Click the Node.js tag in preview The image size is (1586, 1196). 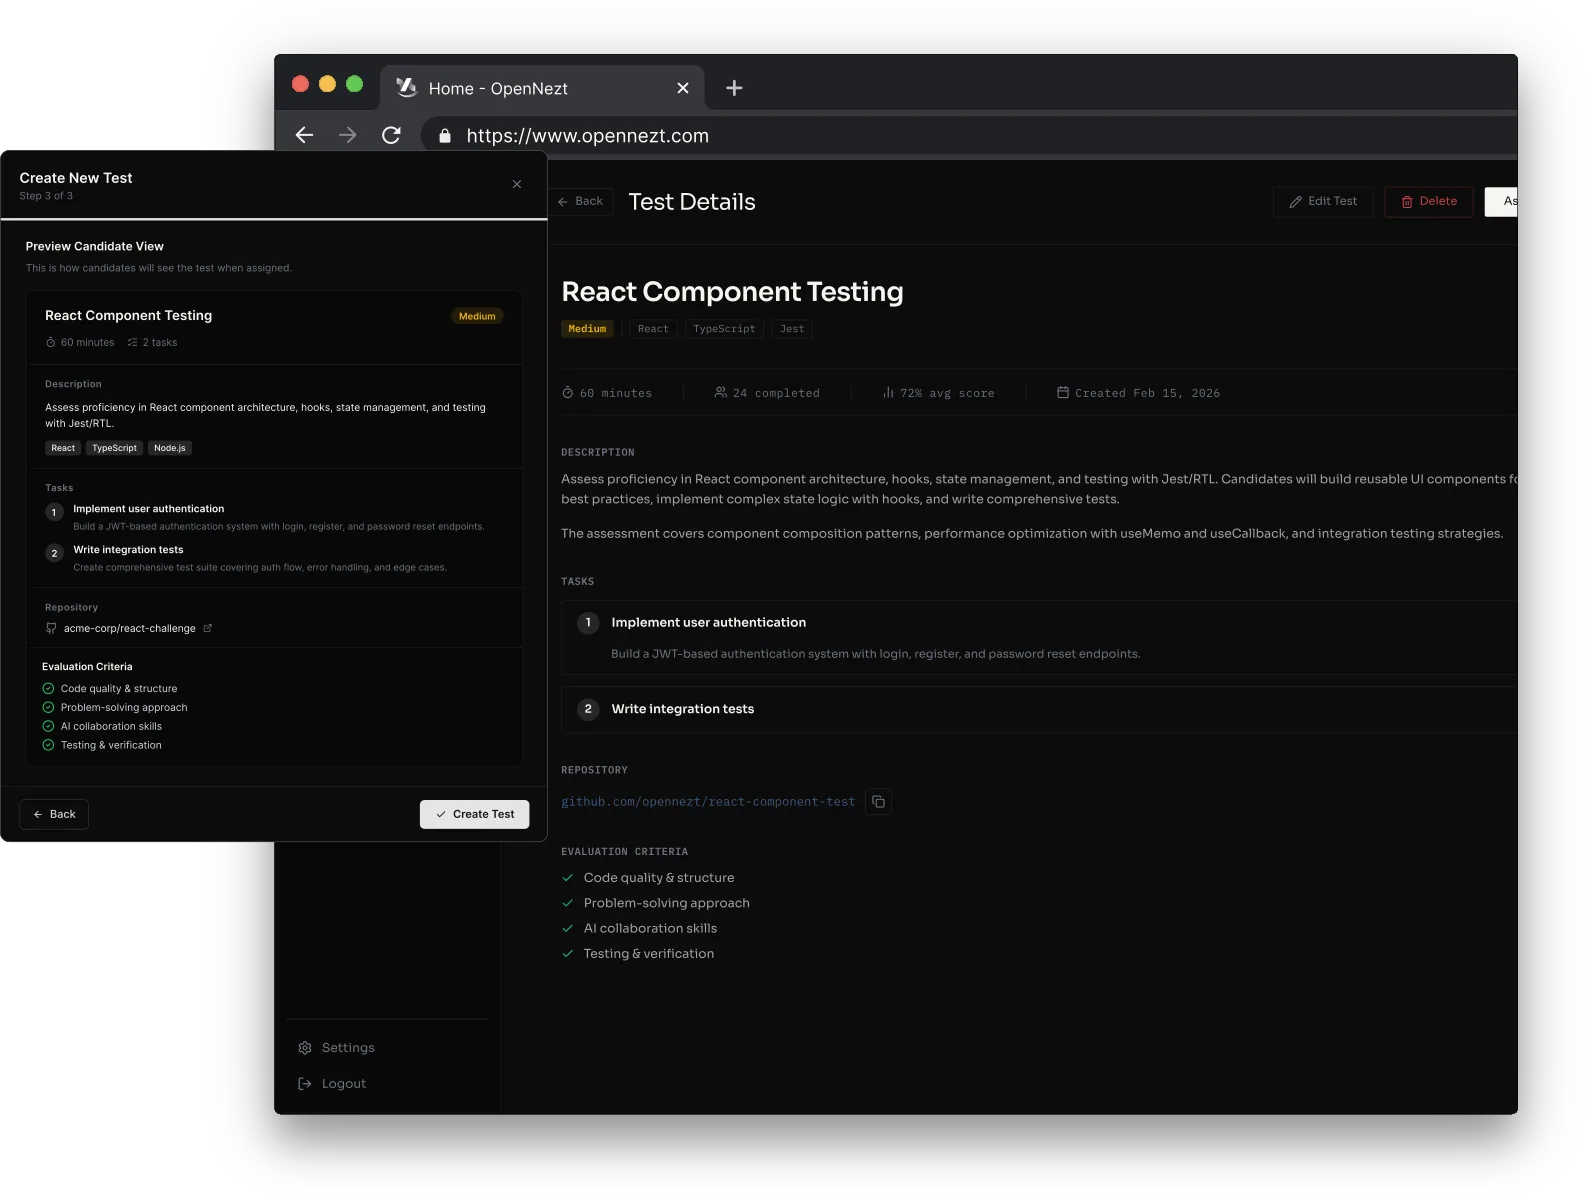point(170,448)
